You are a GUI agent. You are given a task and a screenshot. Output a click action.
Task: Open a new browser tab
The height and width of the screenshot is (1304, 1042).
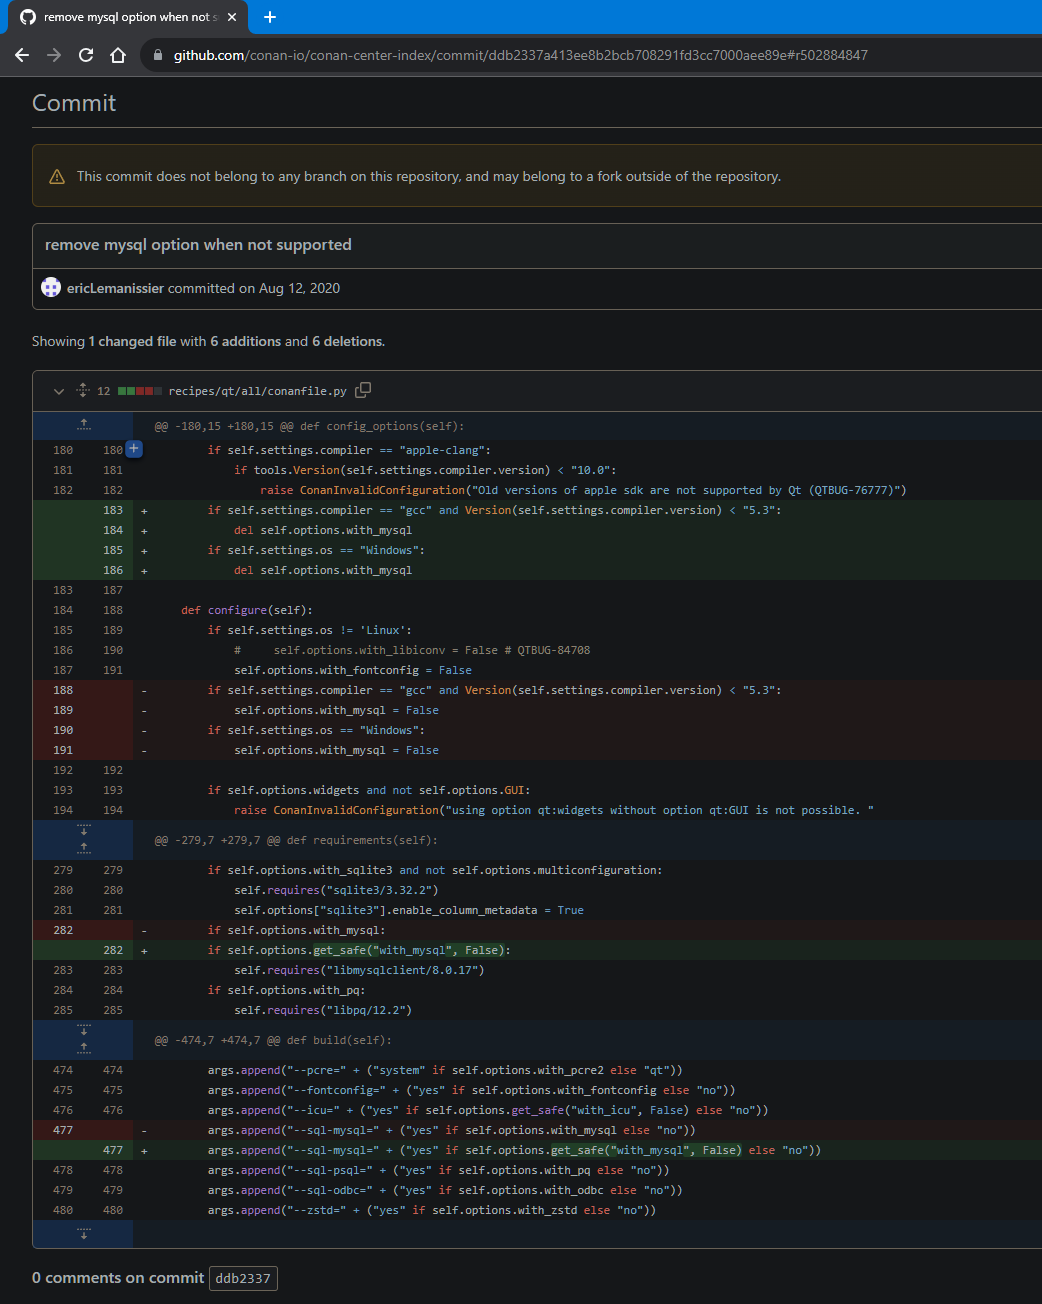[270, 16]
